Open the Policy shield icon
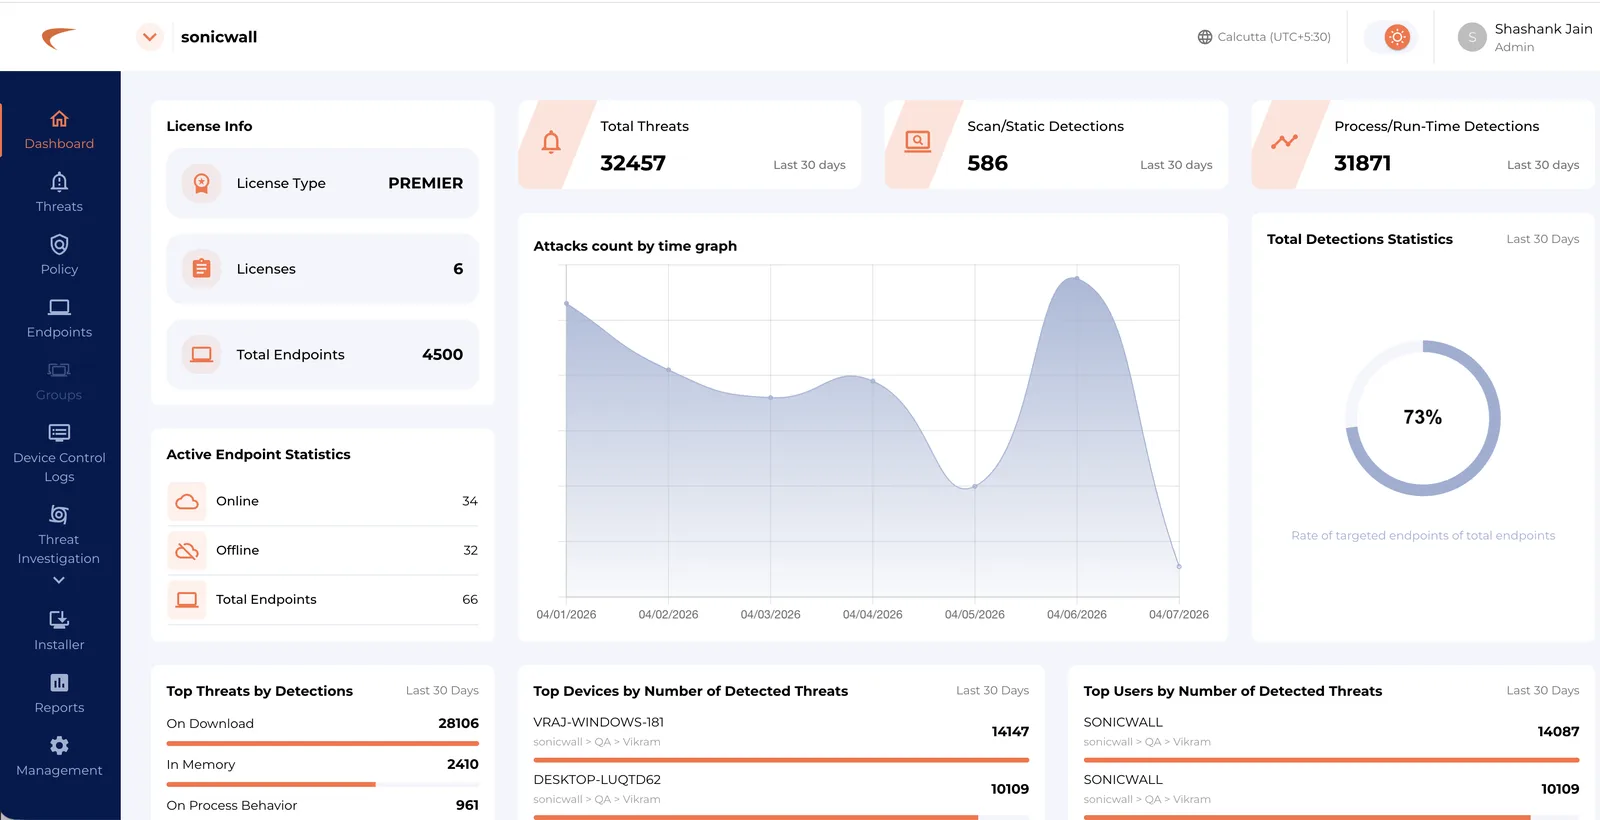Screen dimensions: 1600x820 [x=59, y=245]
